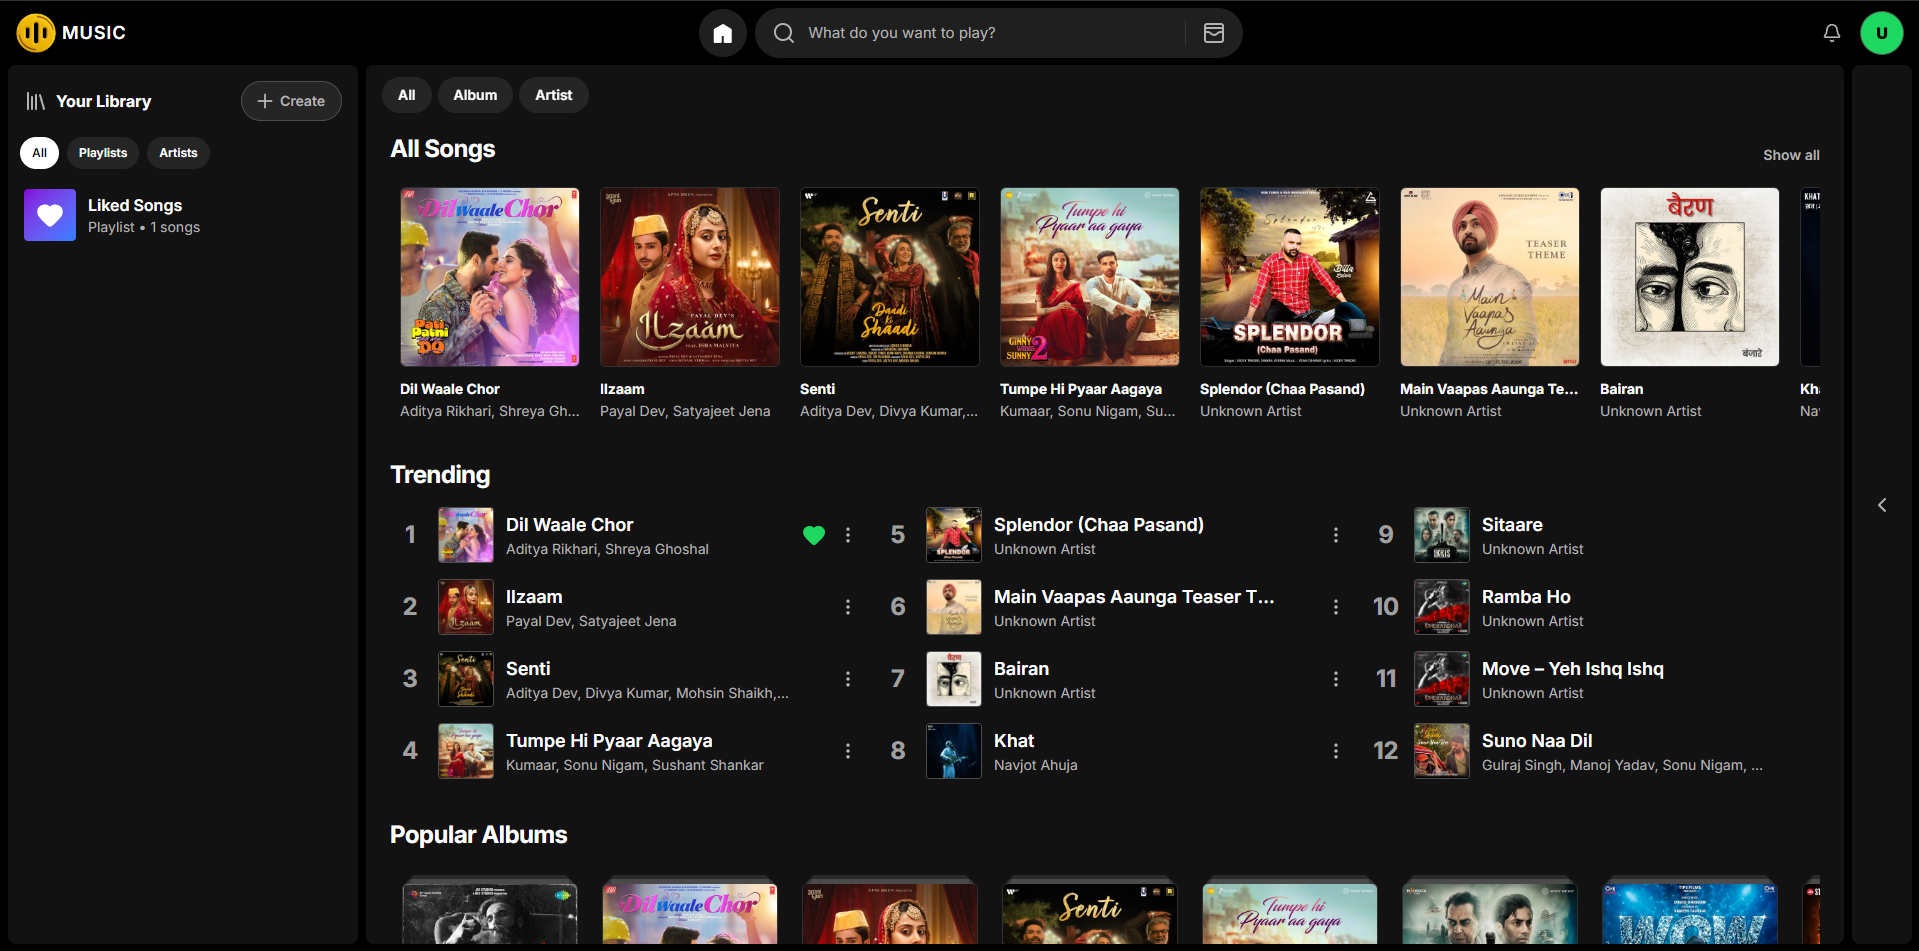Switch to the Artist tab

click(x=554, y=95)
